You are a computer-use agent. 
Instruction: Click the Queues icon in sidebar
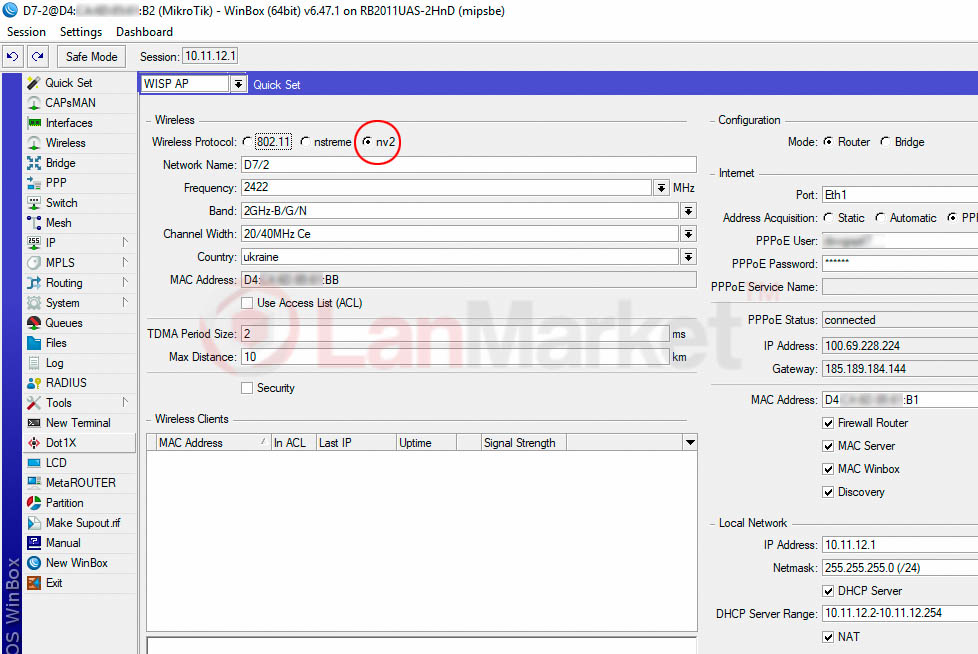point(34,323)
